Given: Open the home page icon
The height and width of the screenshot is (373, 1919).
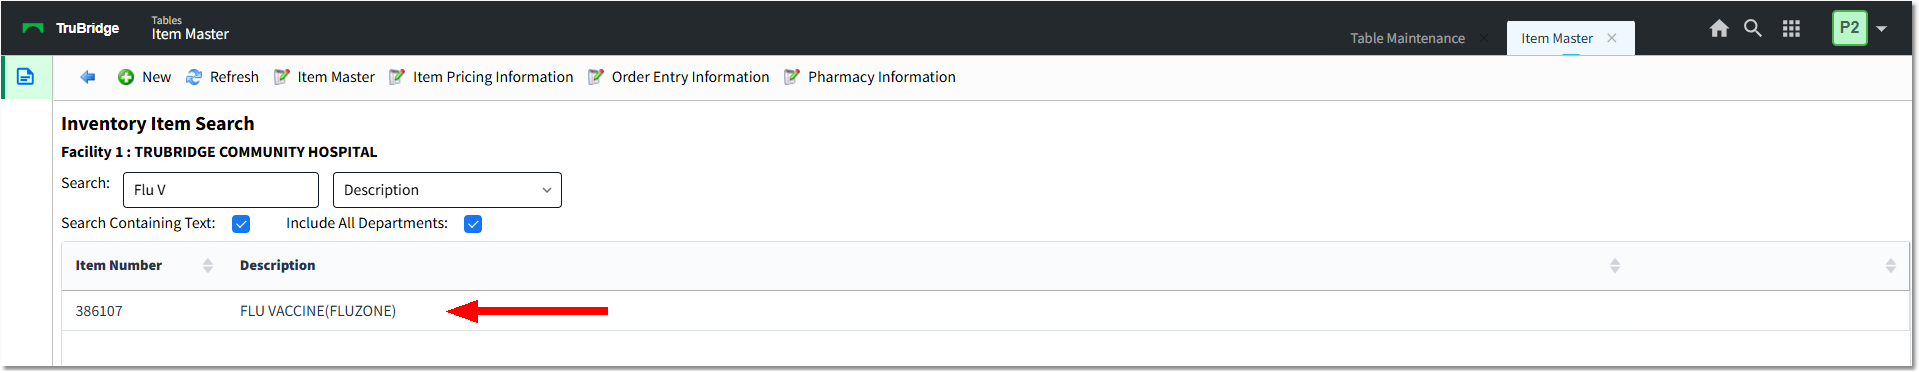Looking at the screenshot, I should coord(1719,28).
